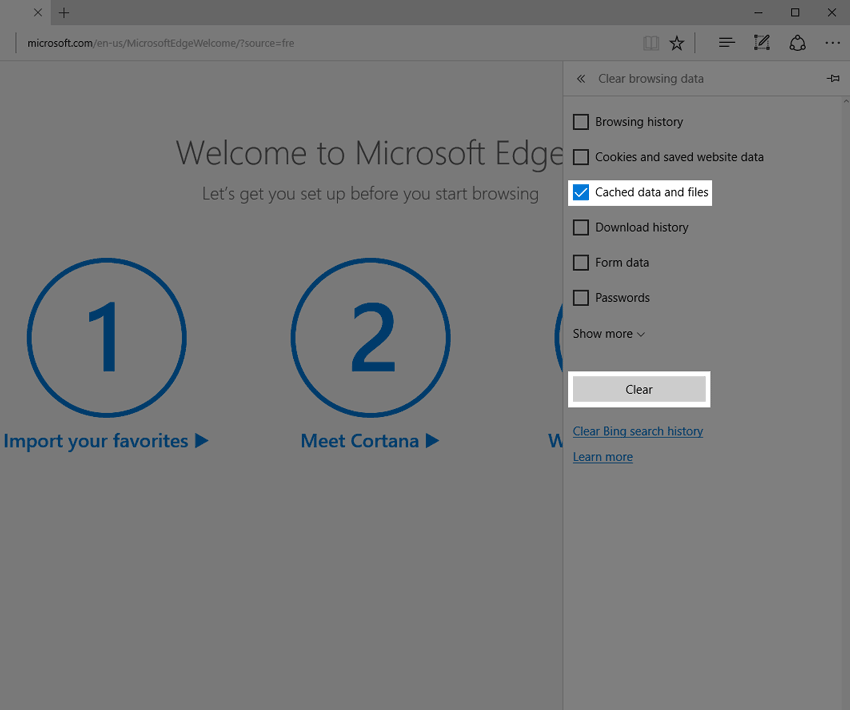Pin the Clear browsing data panel

click(x=833, y=78)
